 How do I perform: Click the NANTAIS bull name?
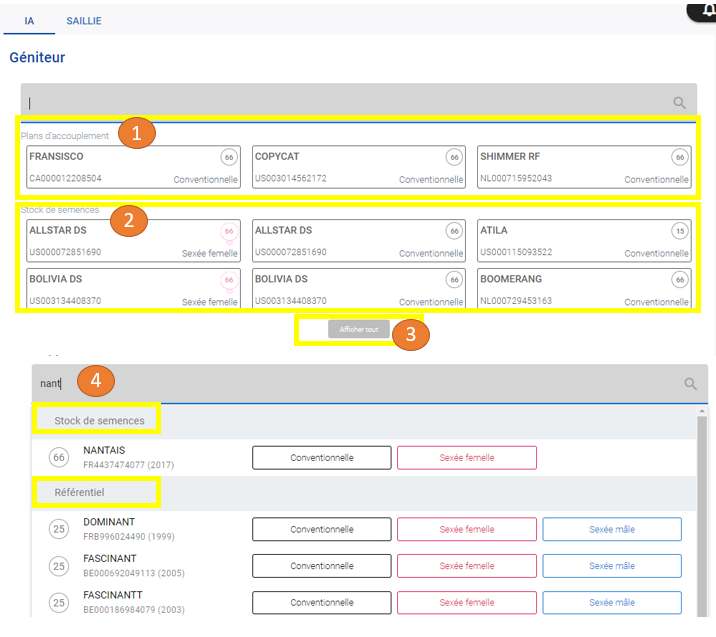pos(104,450)
